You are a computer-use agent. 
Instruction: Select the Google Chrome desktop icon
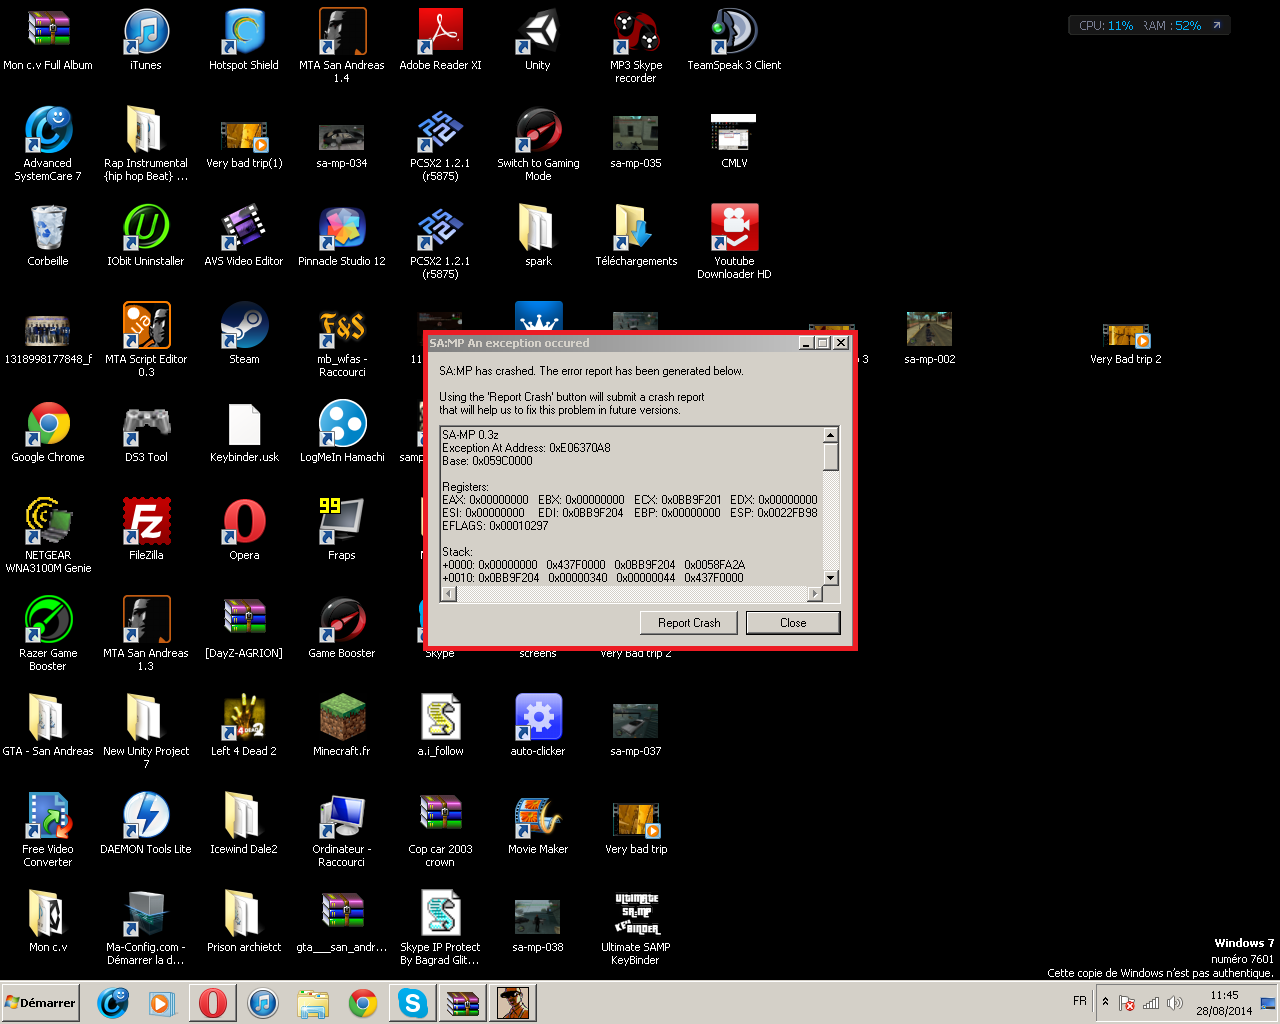click(x=48, y=432)
